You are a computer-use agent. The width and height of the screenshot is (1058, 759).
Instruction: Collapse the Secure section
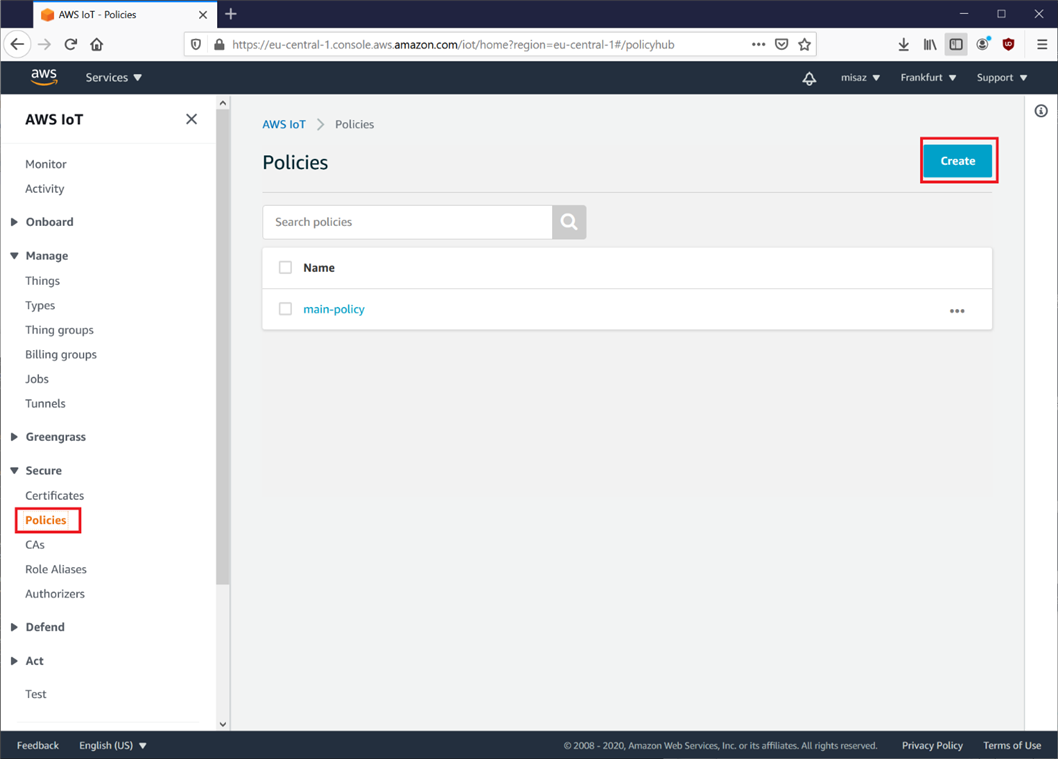(37, 471)
